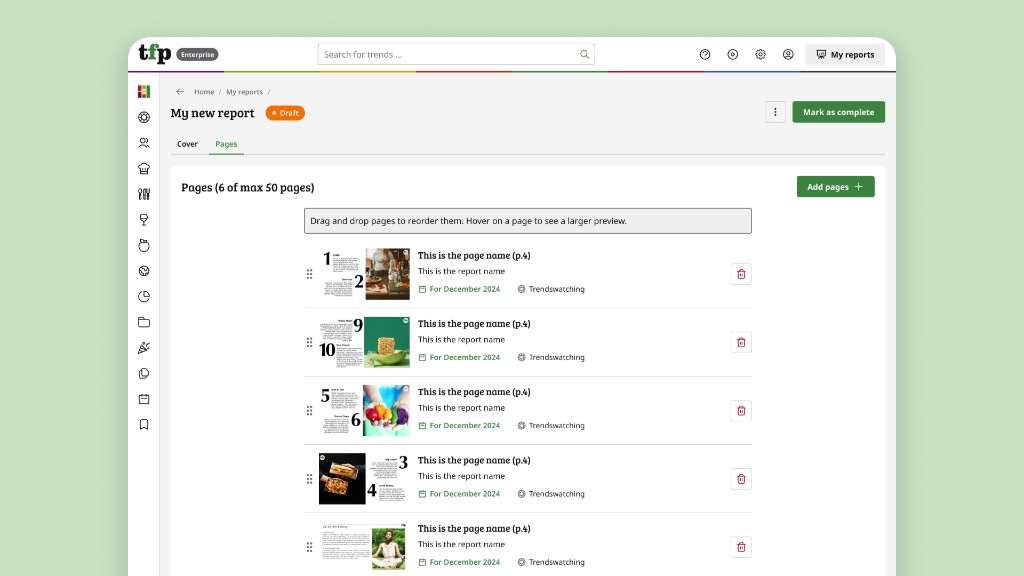Grab drag handle of page thumbnail 9 and 10
This screenshot has width=1024, height=576.
(310, 342)
